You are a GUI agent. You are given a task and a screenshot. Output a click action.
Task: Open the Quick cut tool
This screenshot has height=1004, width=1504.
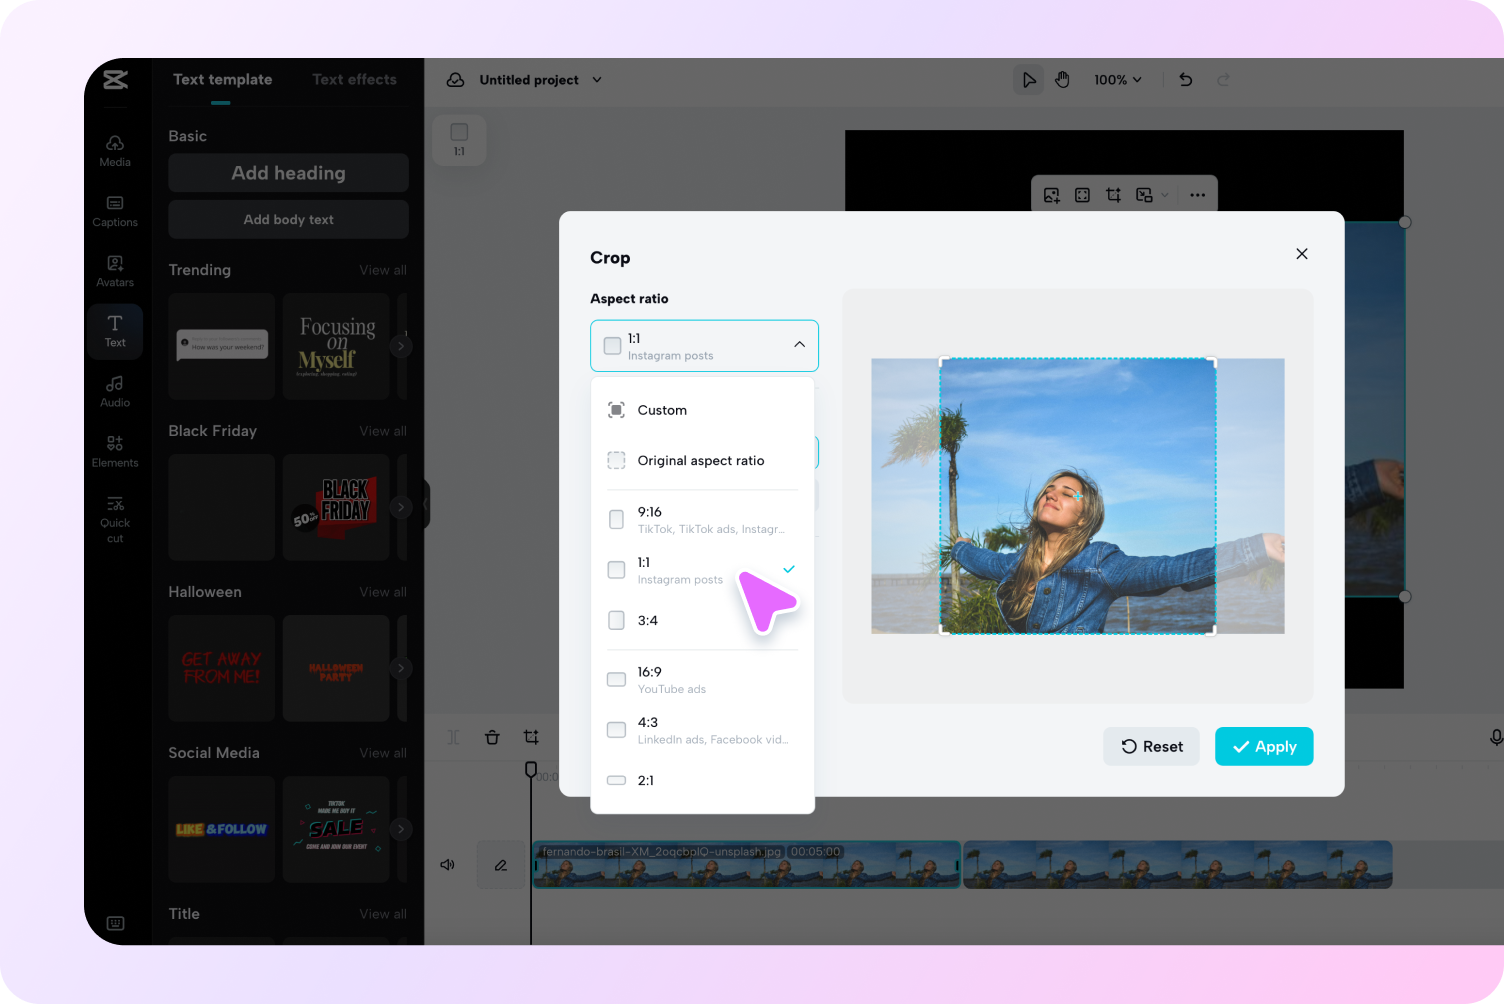point(115,519)
